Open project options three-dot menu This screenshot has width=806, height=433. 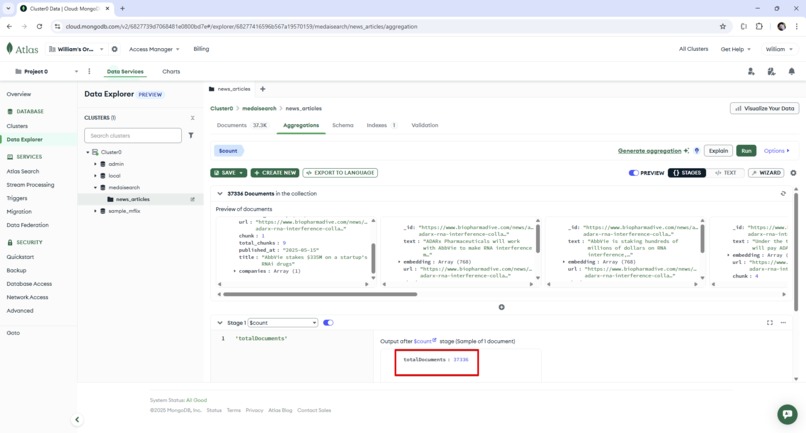[x=89, y=71]
